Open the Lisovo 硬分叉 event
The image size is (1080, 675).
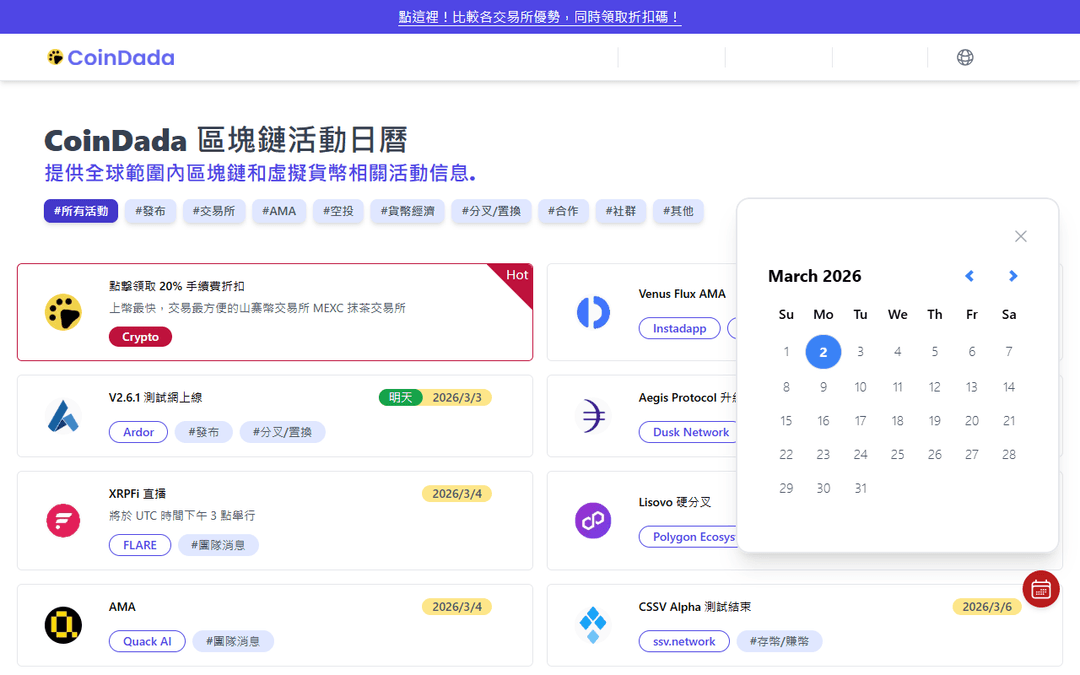675,502
